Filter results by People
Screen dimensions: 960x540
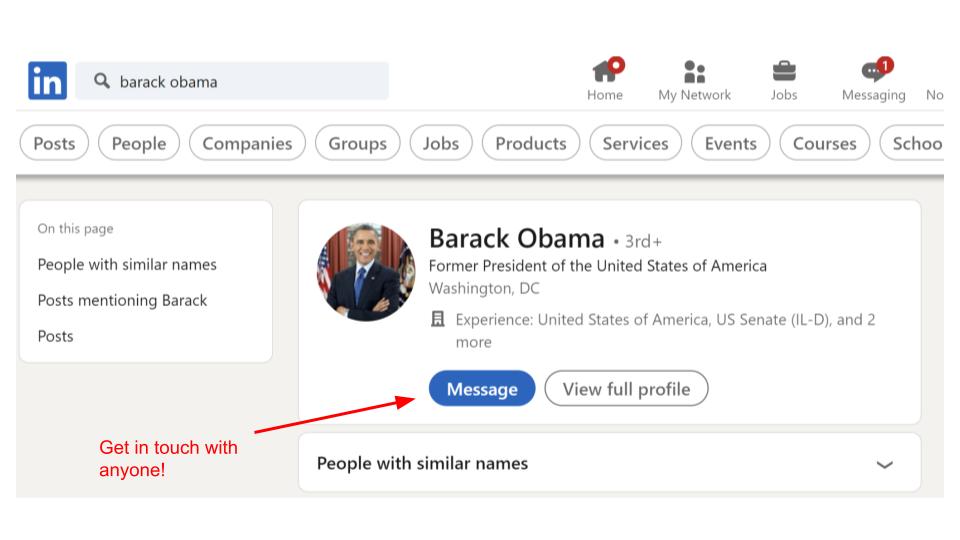[x=139, y=143]
